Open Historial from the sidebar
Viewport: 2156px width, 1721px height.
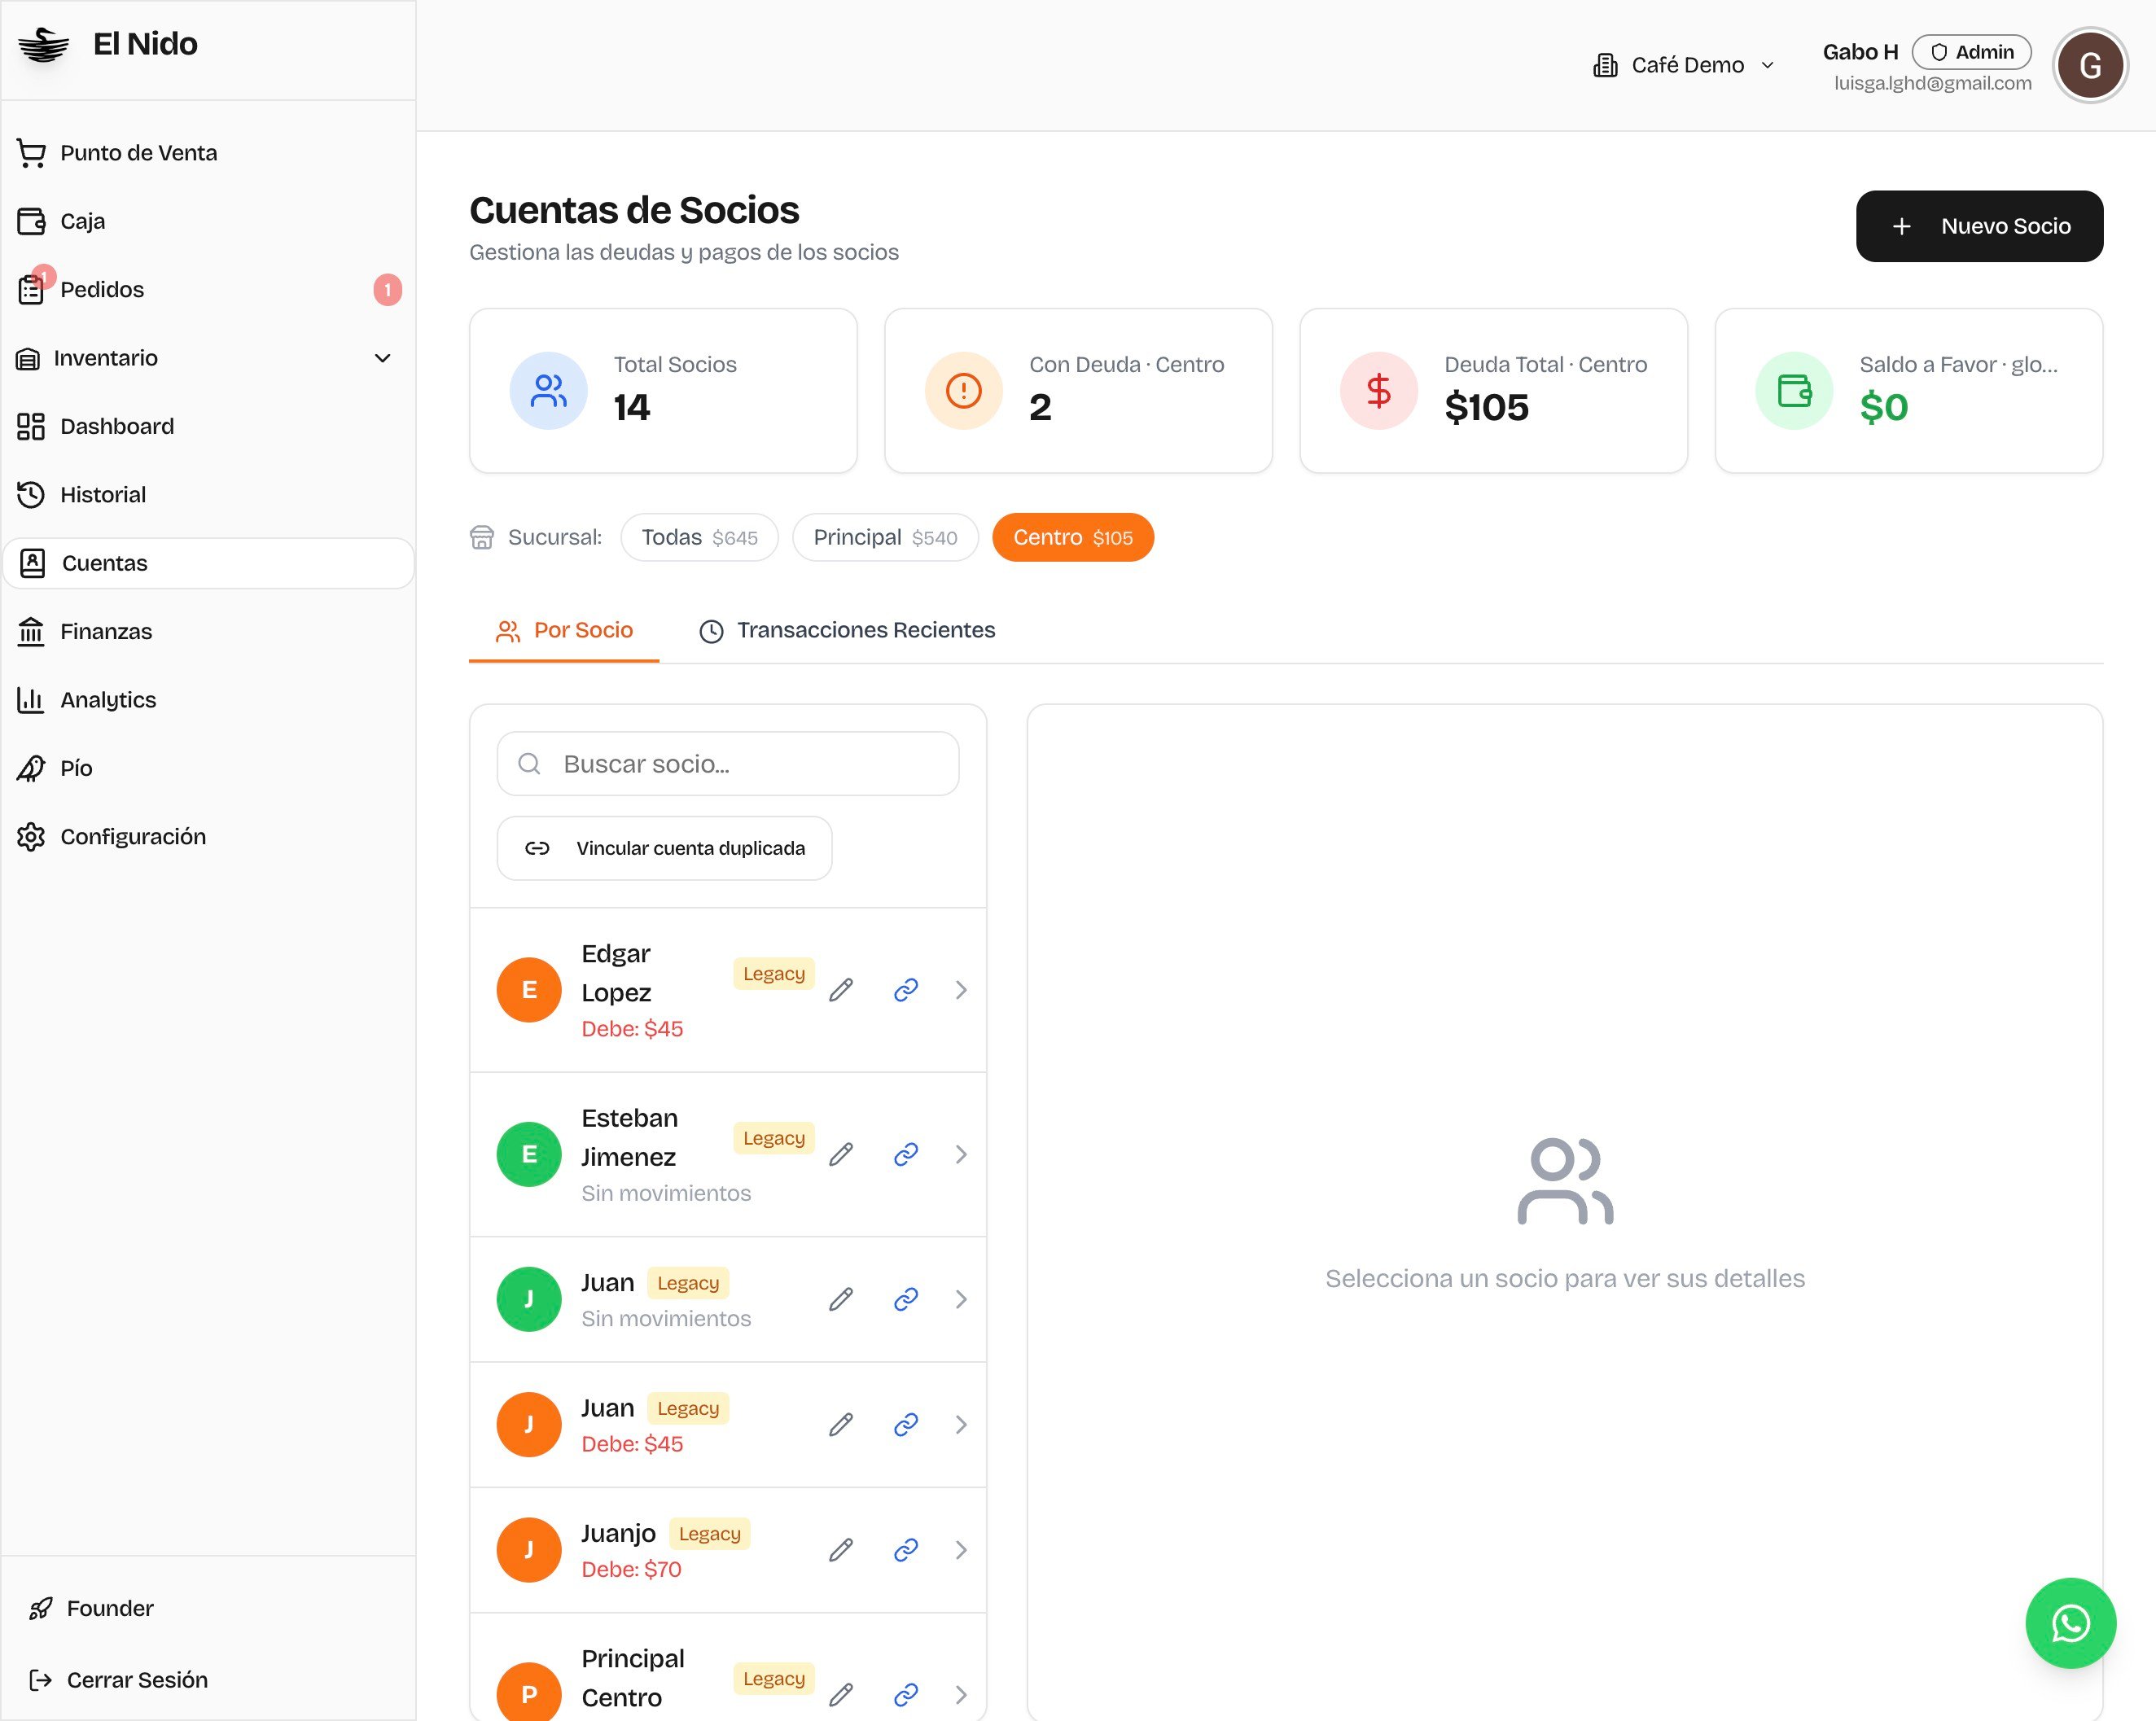coord(208,495)
